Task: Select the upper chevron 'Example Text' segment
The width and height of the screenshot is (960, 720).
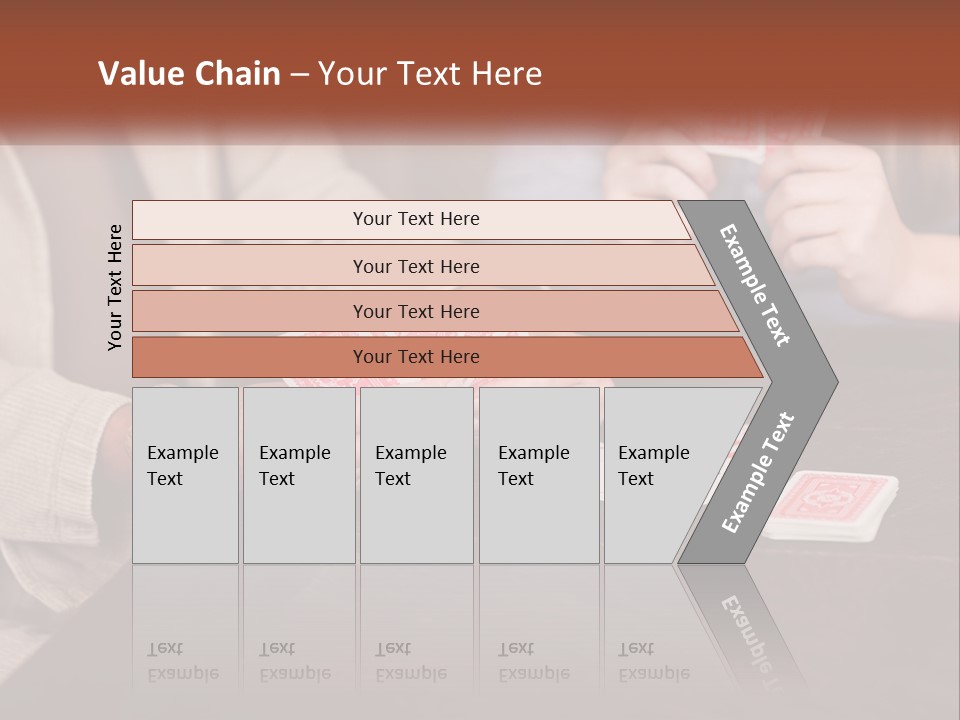Action: pyautogui.click(x=756, y=285)
